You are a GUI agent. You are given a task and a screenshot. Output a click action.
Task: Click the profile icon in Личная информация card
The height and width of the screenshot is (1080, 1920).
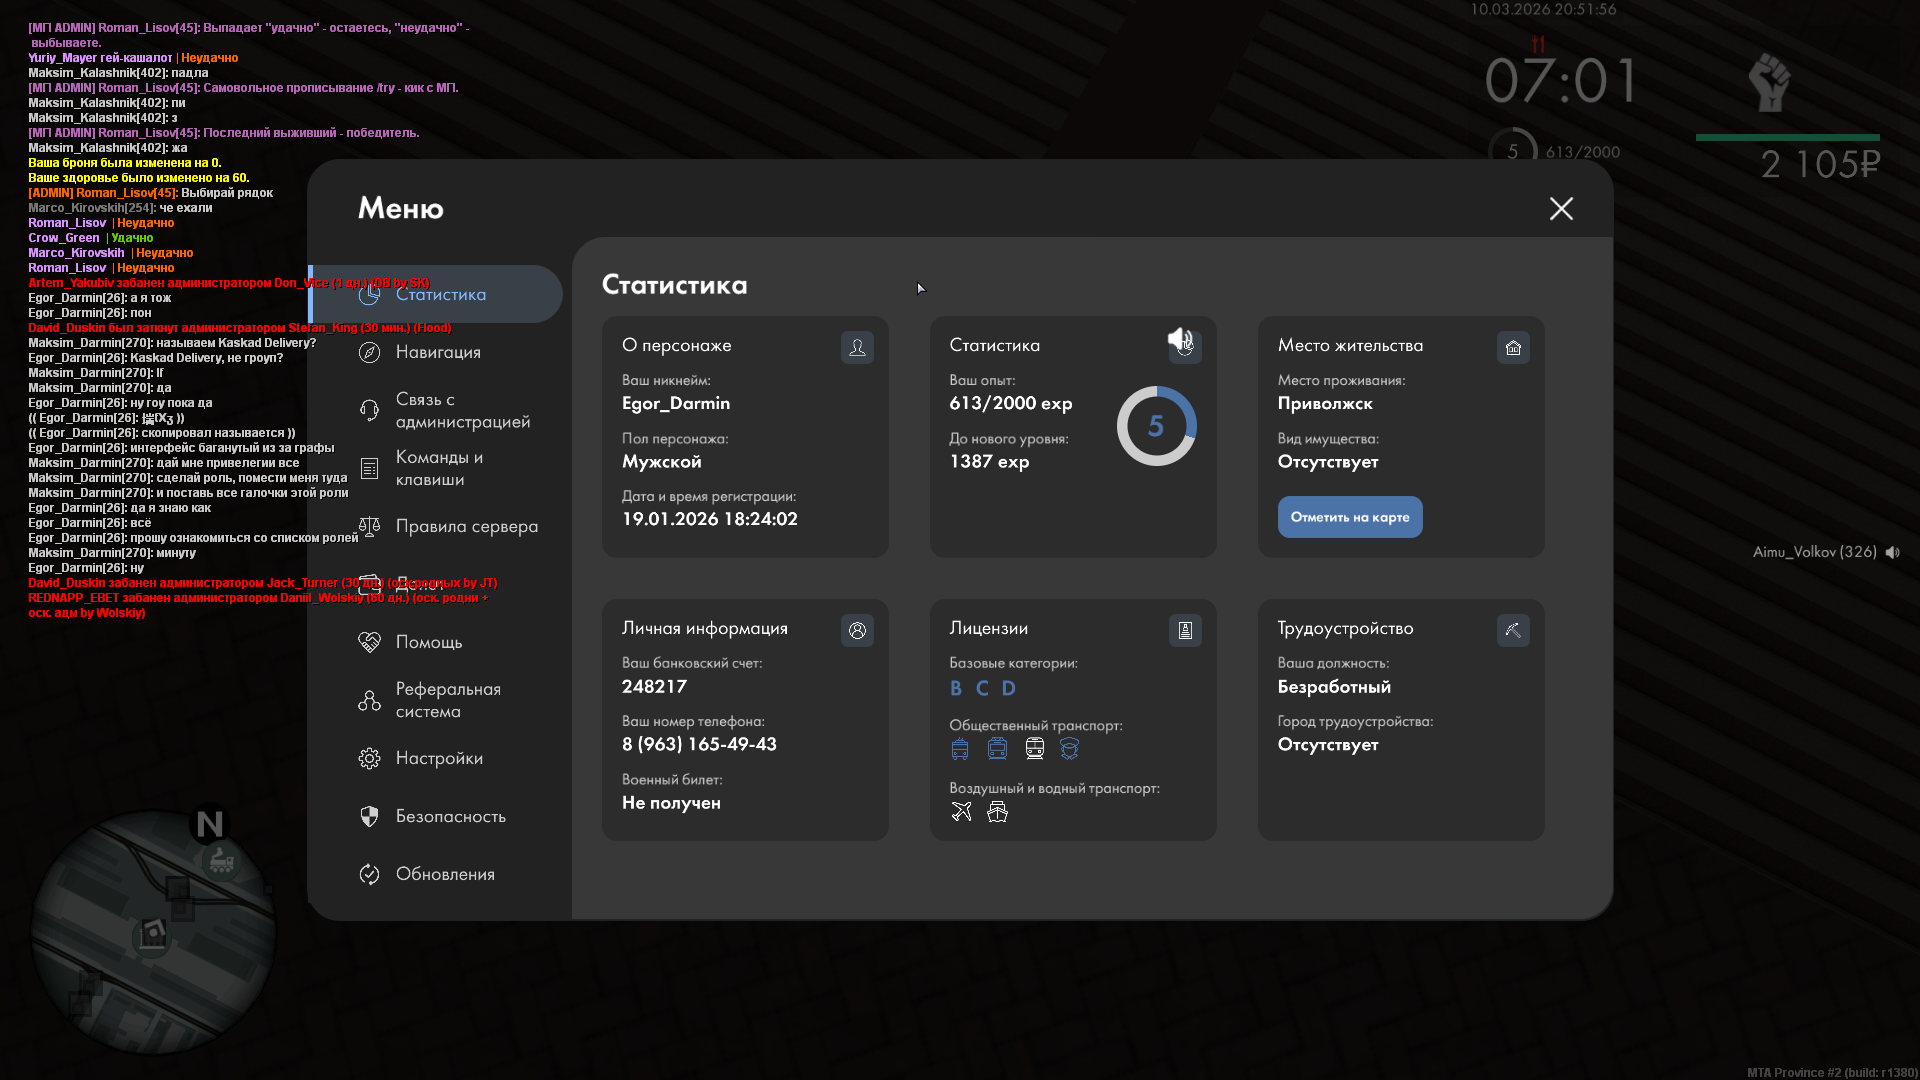point(857,630)
